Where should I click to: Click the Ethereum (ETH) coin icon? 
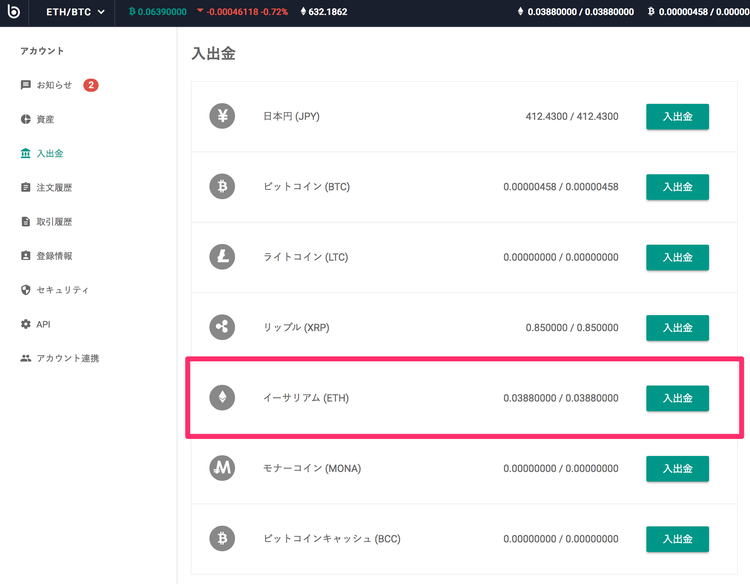pos(222,397)
